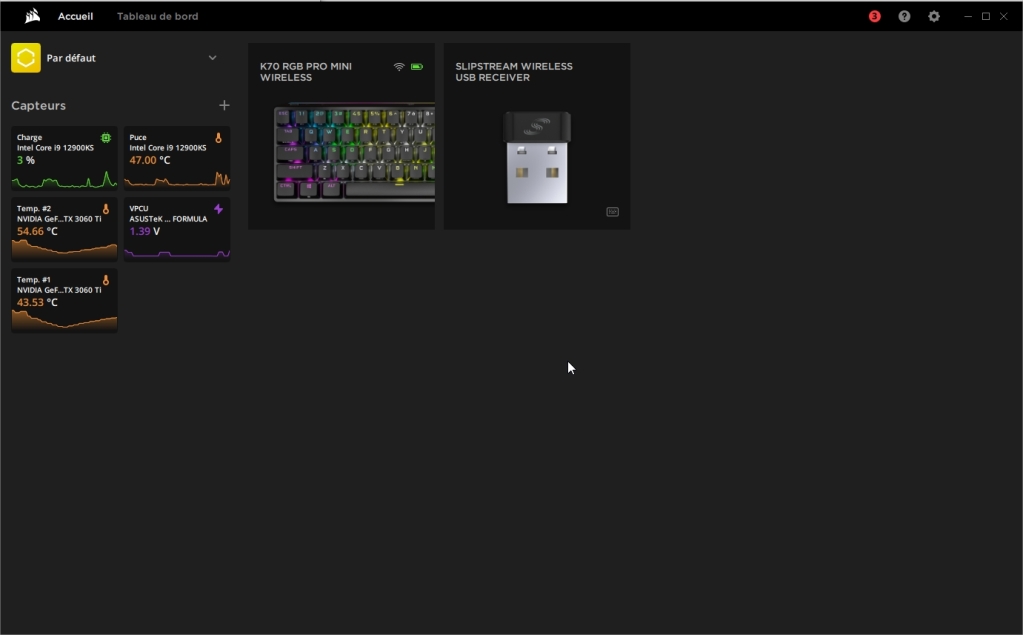Click the Corsair sails logo

32,16
